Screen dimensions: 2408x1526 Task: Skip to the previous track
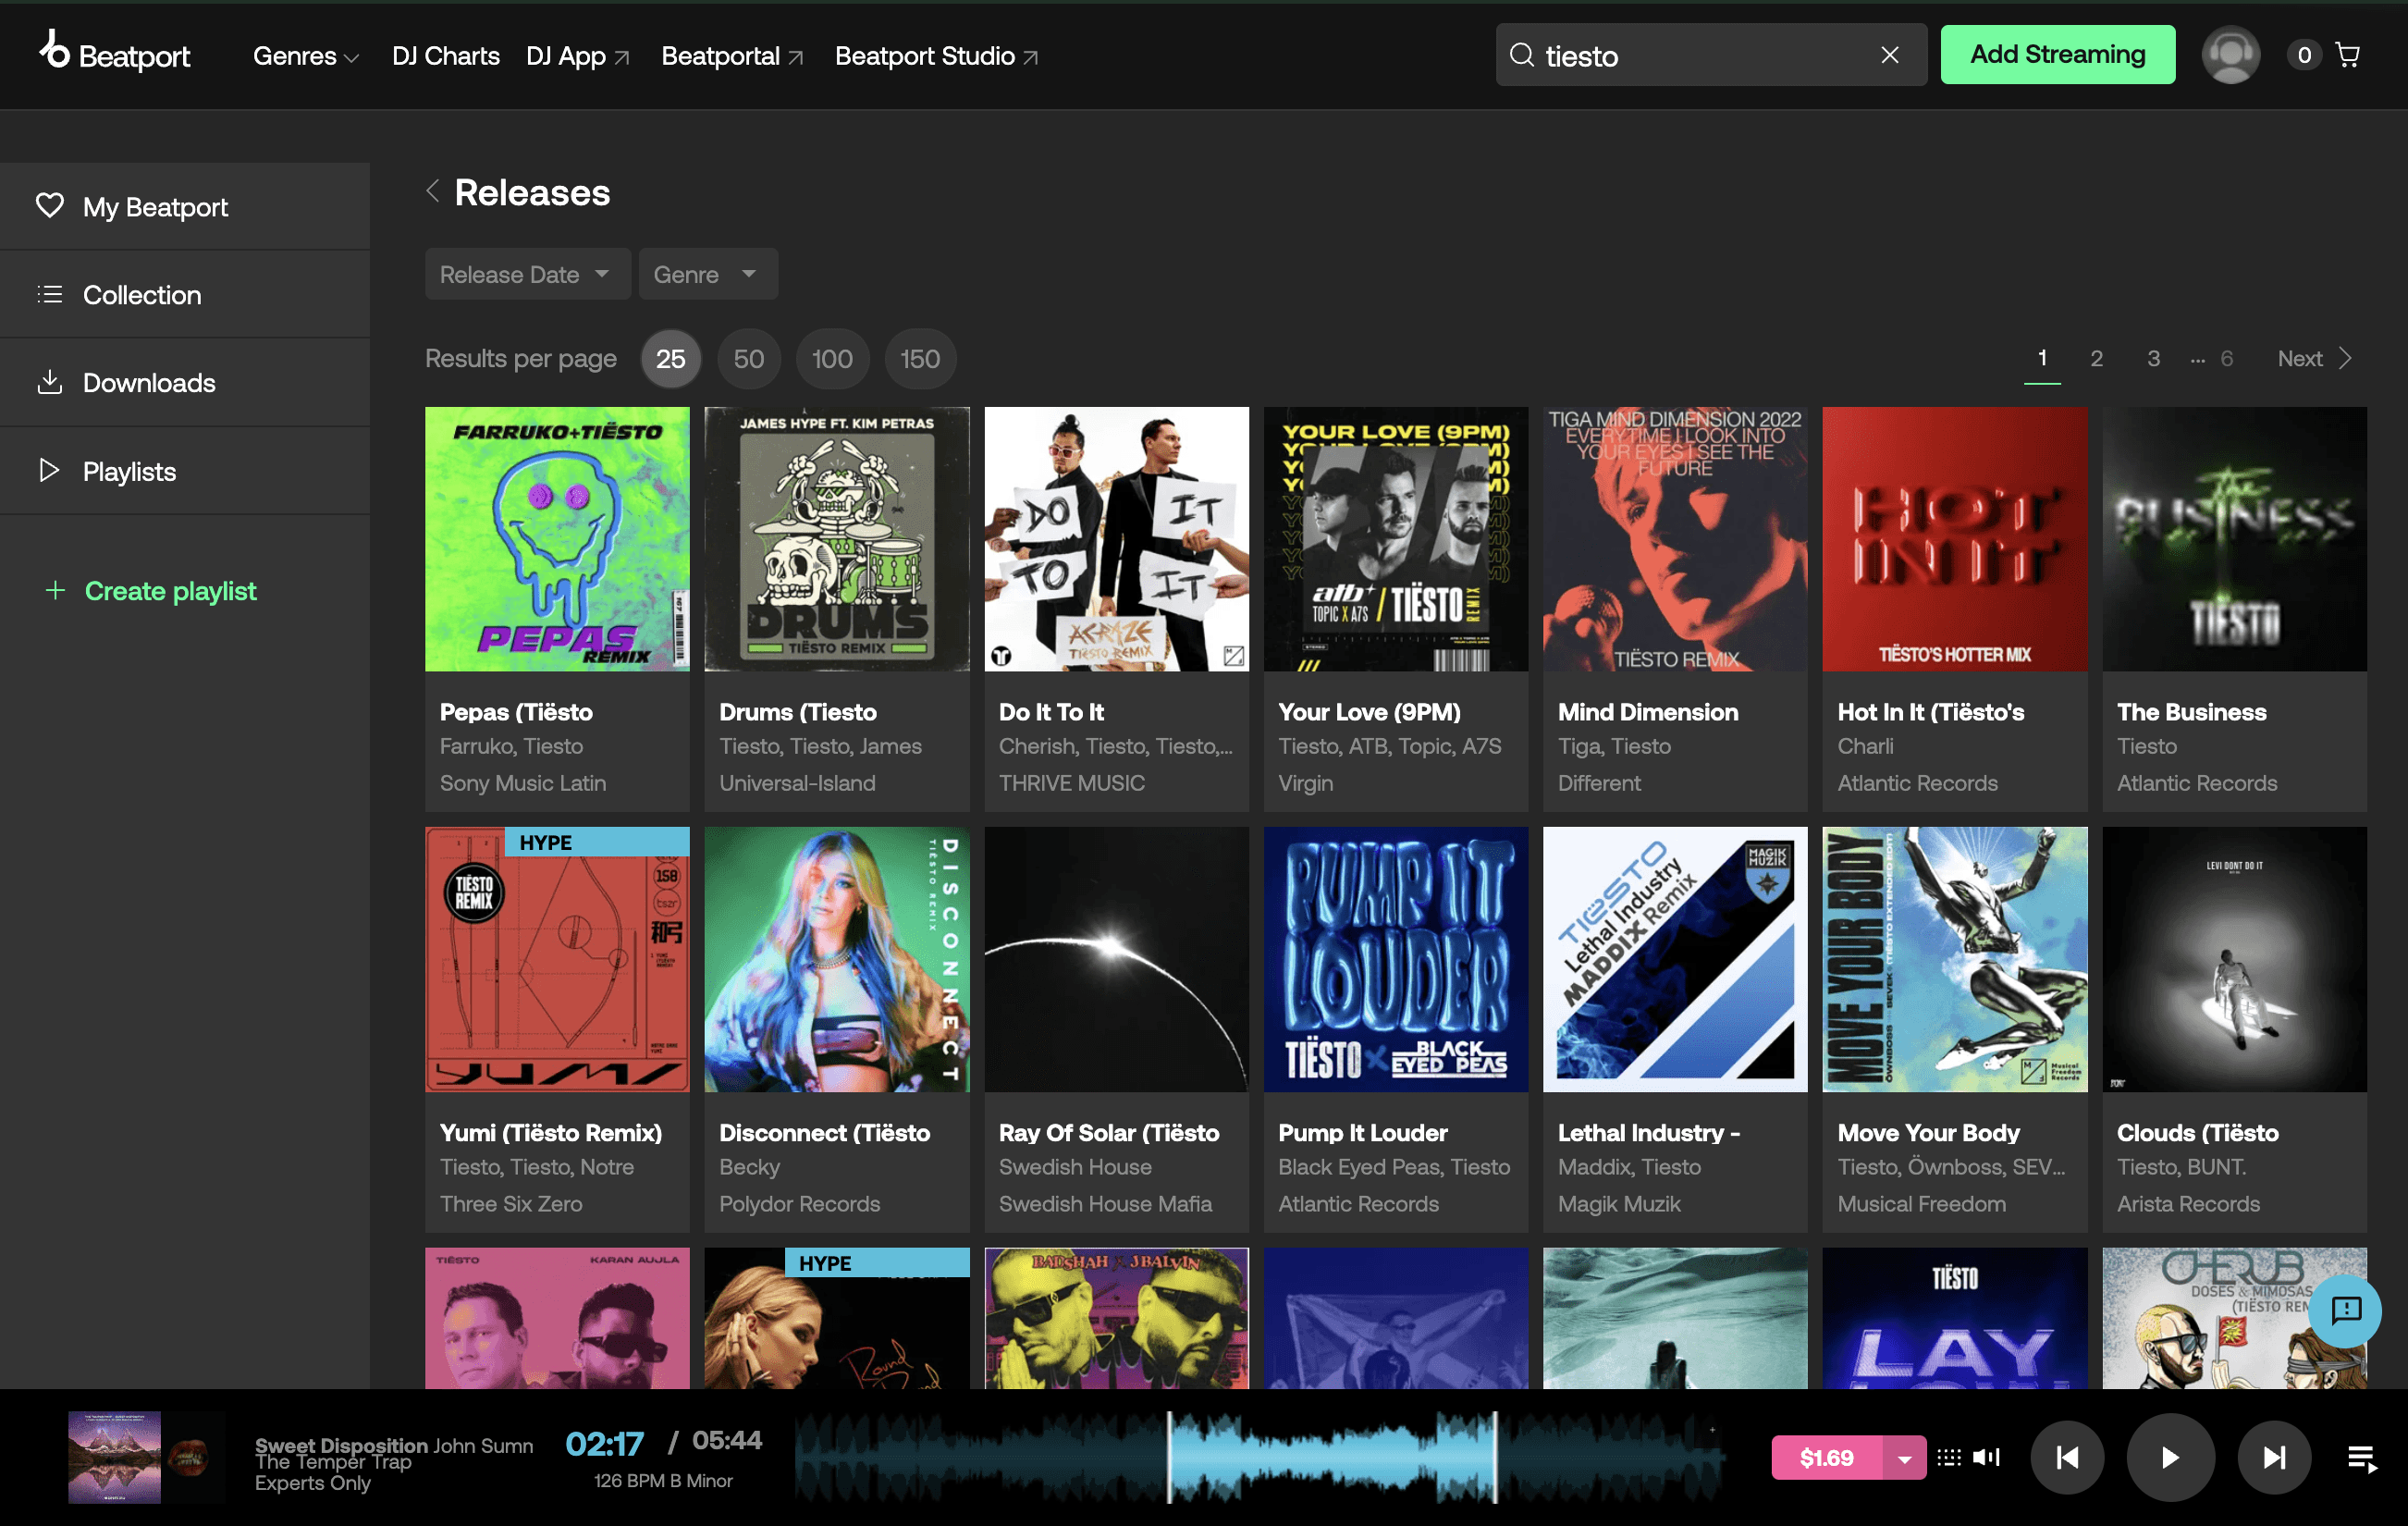click(2067, 1458)
